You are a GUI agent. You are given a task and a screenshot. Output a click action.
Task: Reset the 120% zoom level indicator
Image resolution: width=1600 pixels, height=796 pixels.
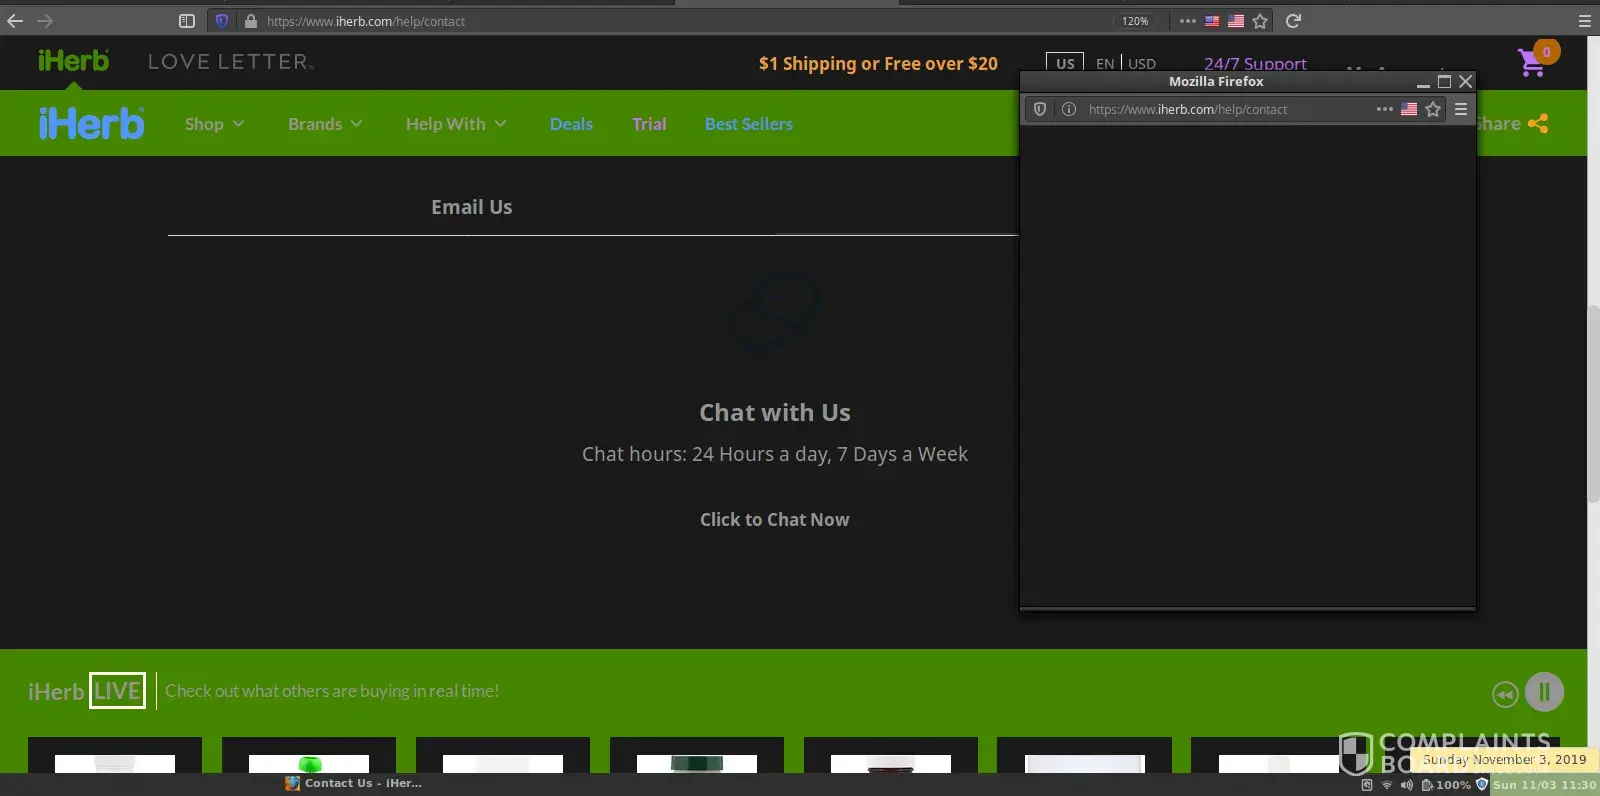1135,21
